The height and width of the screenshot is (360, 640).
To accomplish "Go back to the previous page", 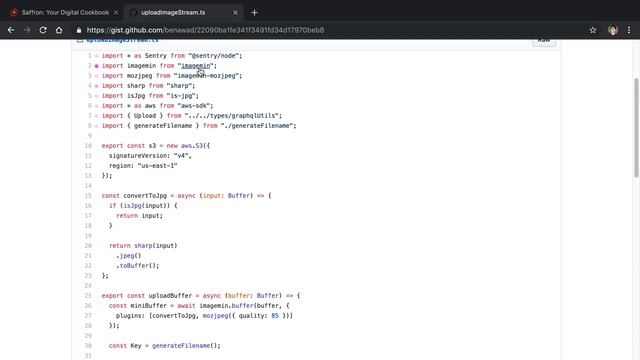I will tap(11, 30).
